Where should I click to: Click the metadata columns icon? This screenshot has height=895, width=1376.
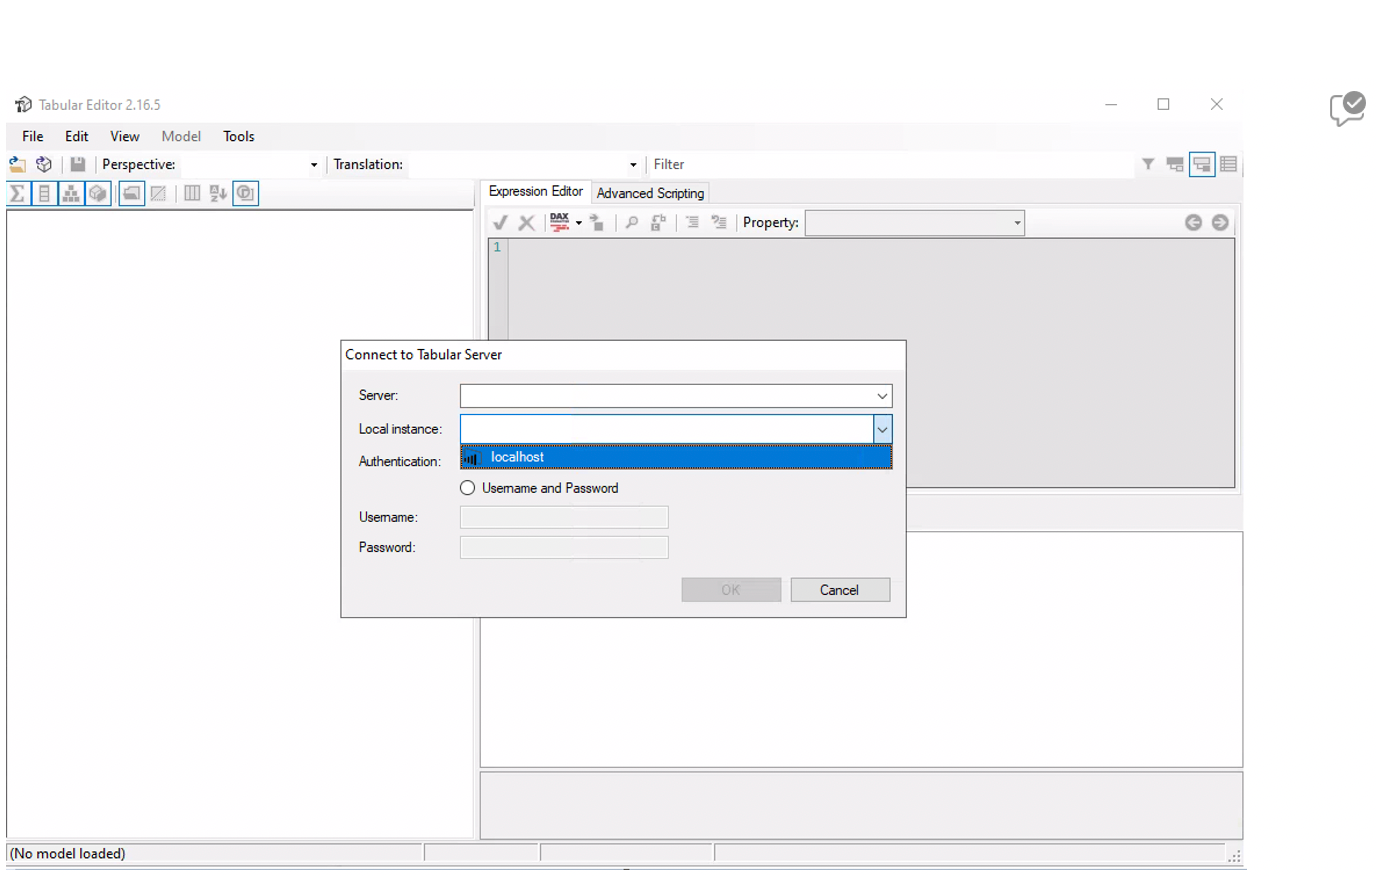192,194
